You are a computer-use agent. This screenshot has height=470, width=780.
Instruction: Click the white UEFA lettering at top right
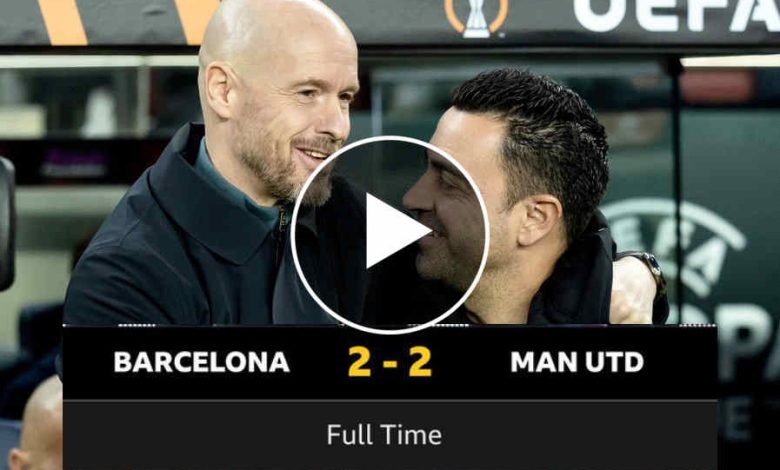677,13
